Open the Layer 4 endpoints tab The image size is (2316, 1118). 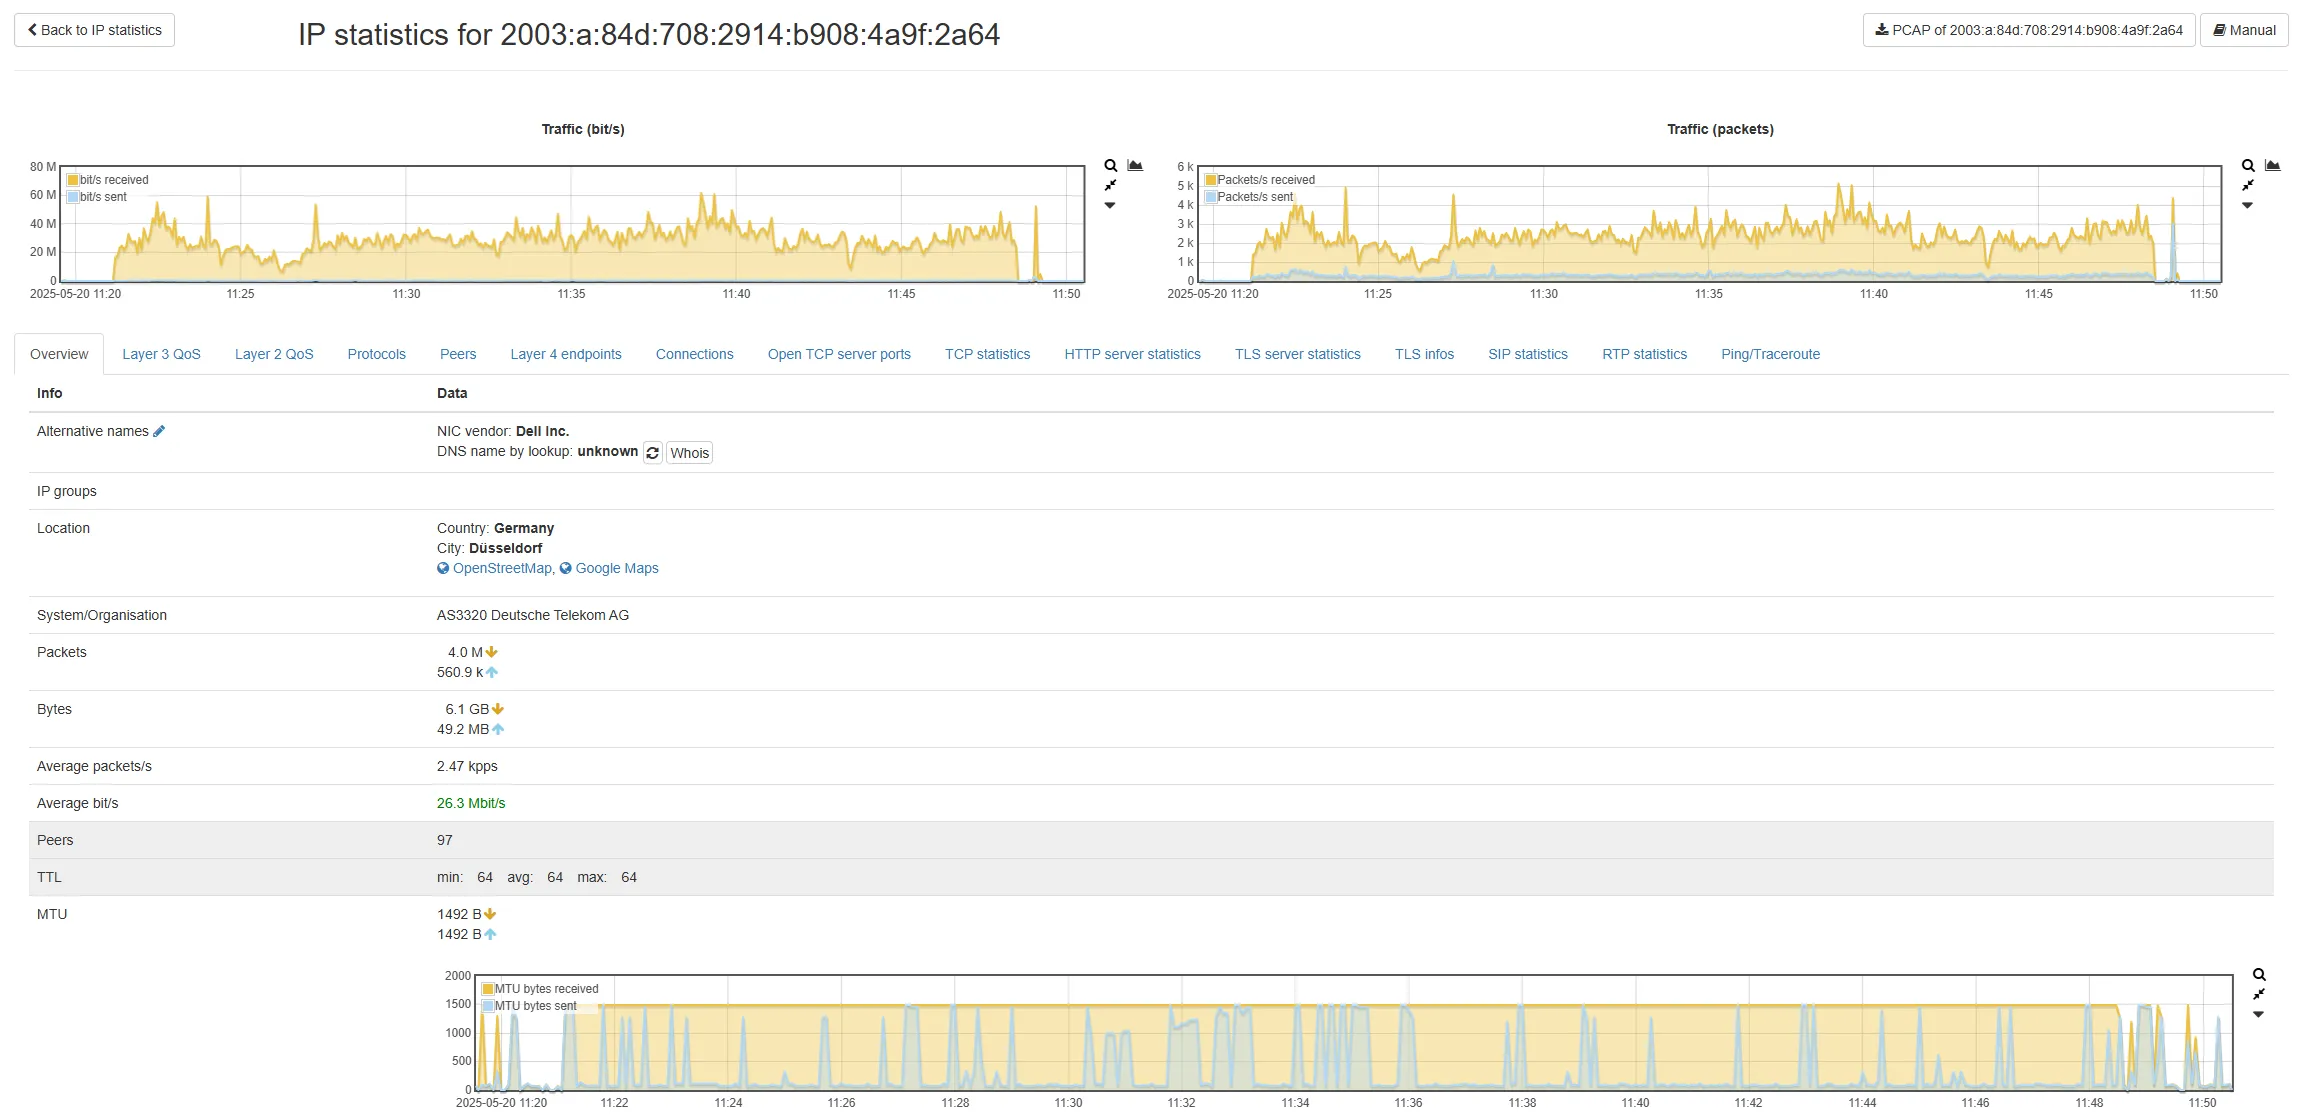[x=565, y=354]
